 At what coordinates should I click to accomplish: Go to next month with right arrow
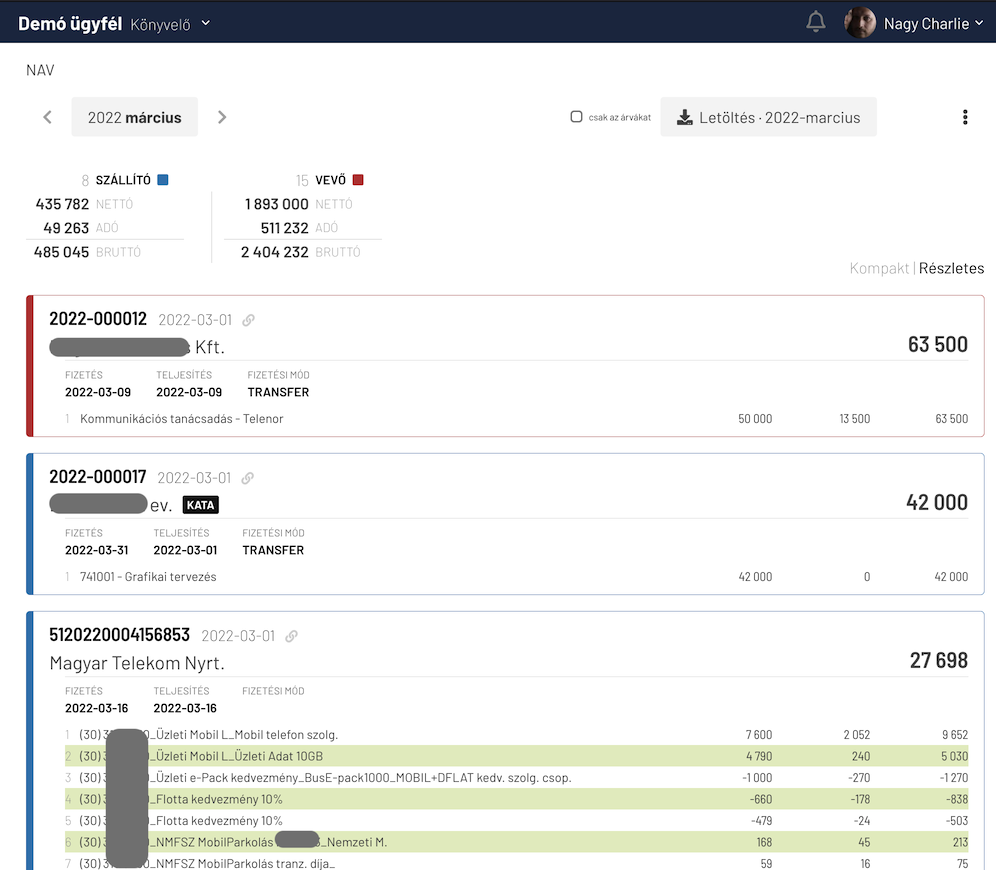click(x=222, y=117)
